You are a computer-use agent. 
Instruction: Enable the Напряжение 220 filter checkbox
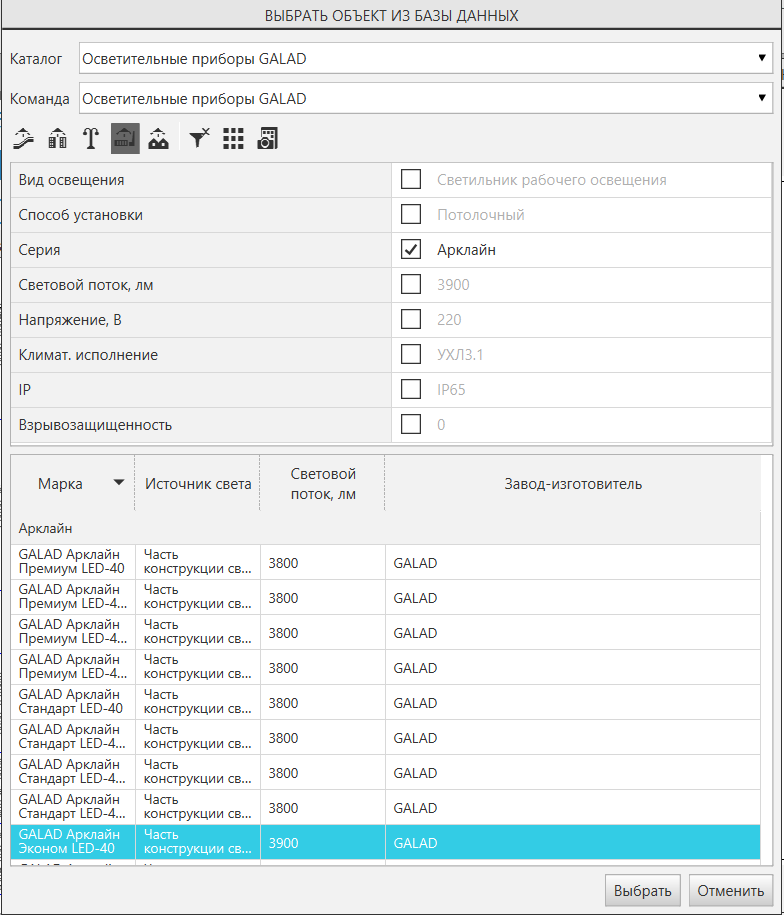411,320
